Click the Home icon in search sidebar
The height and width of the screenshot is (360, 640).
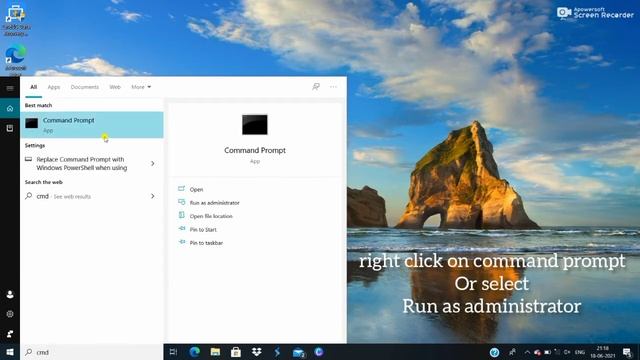click(10, 108)
